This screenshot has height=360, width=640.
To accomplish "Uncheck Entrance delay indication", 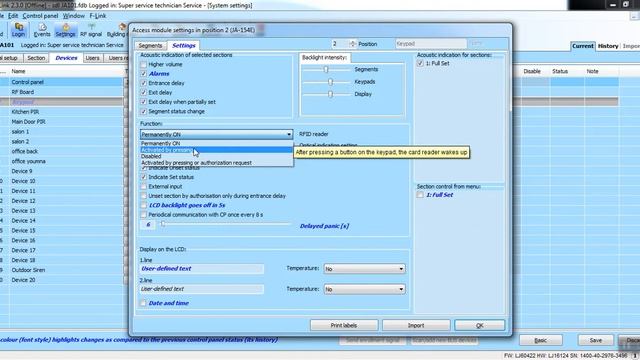I will coord(143,83).
